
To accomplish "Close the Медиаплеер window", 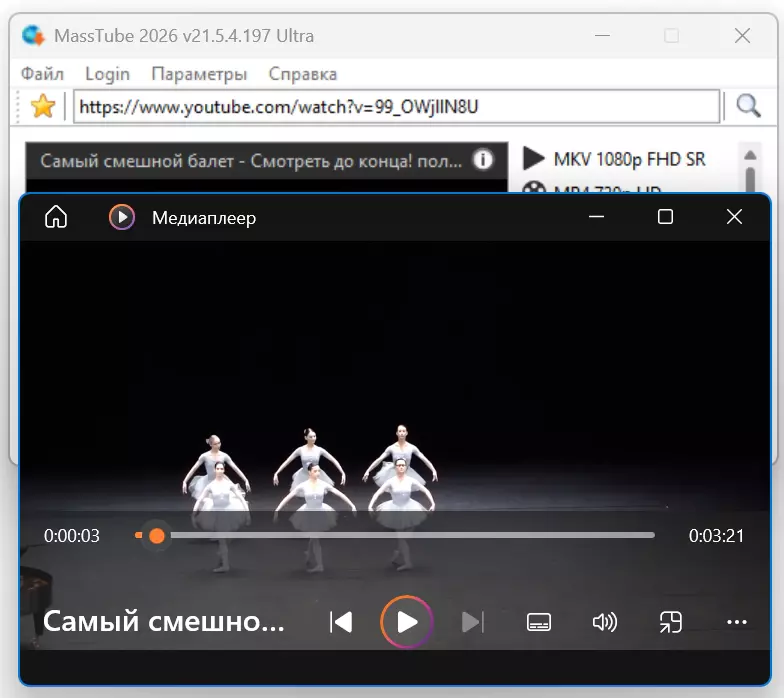I will pos(734,216).
